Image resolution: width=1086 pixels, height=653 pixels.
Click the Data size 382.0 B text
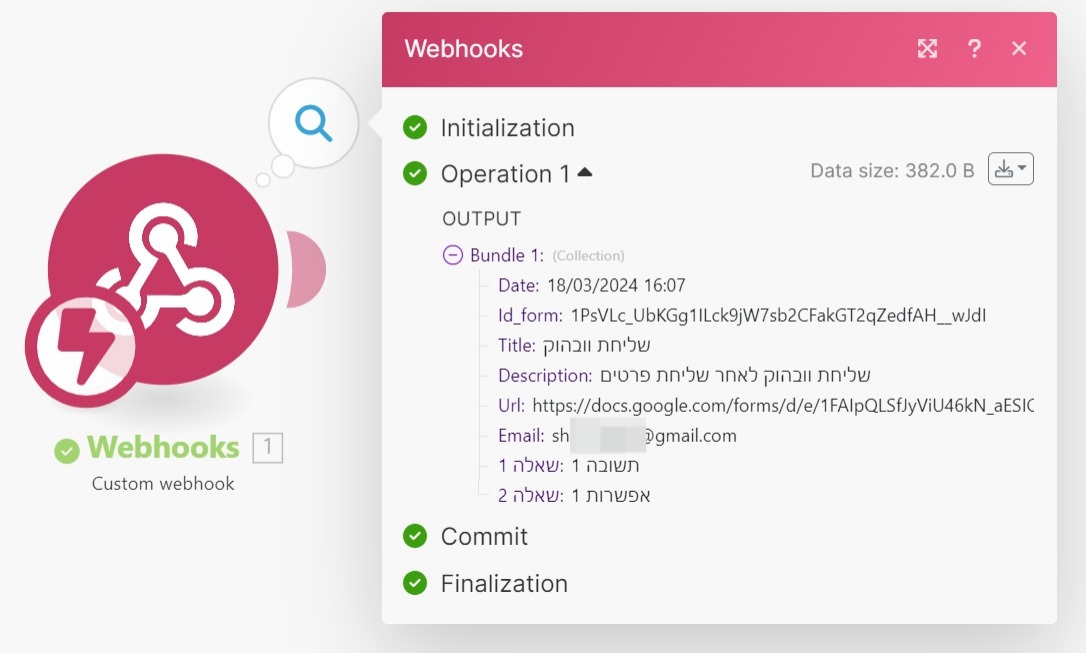coord(892,170)
